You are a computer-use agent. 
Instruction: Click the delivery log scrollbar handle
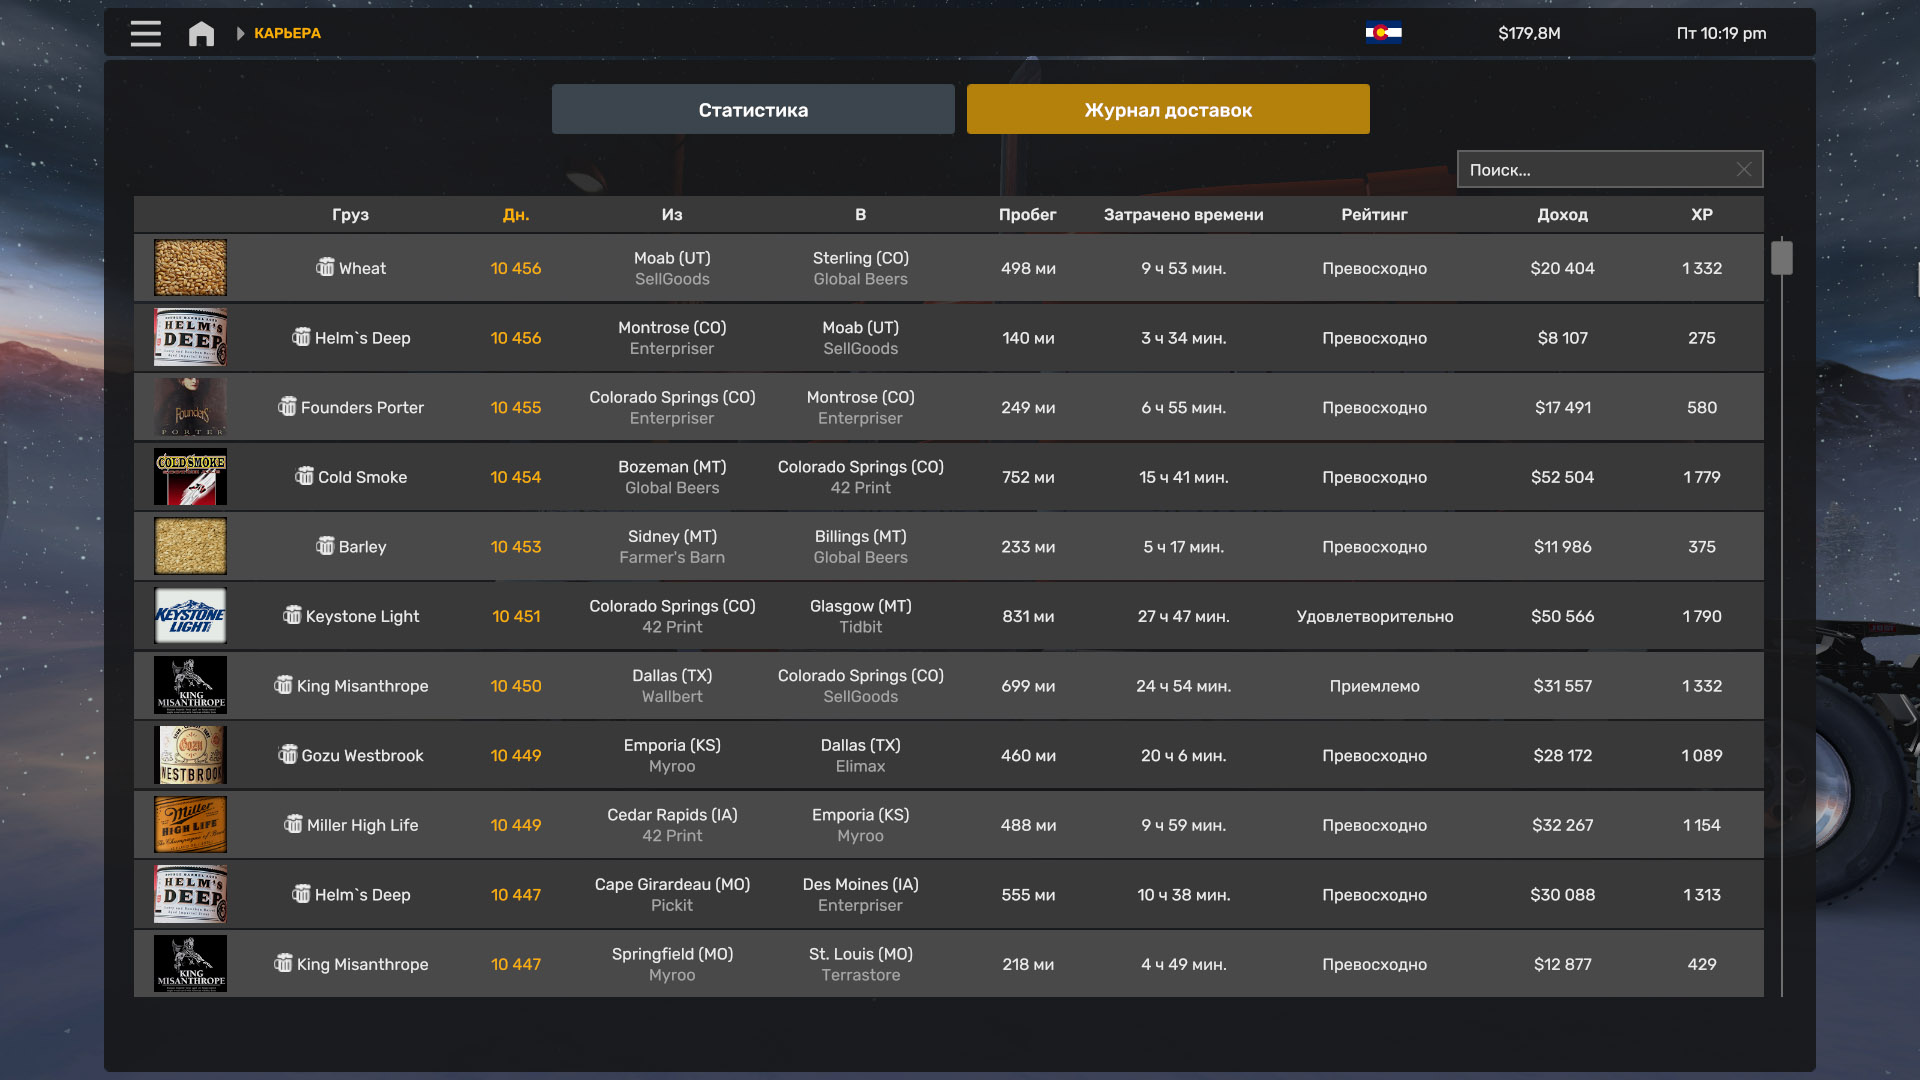click(x=1781, y=257)
